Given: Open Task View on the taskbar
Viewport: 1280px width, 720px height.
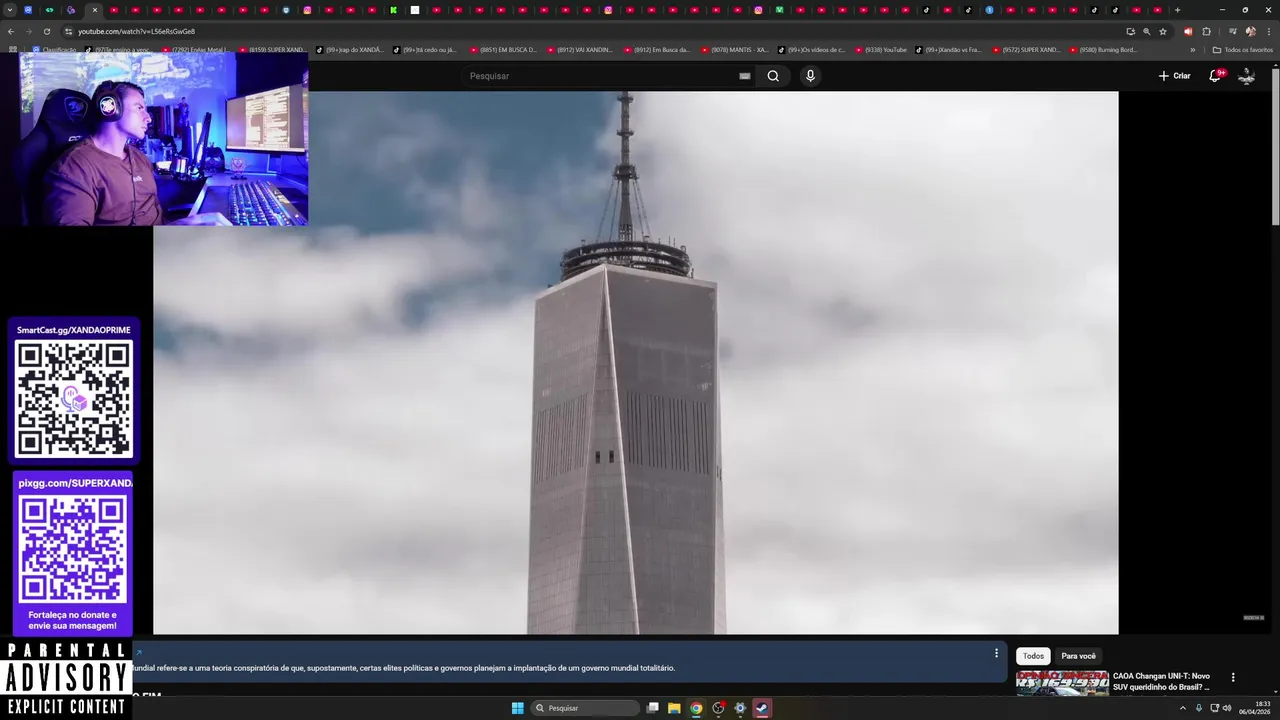Looking at the screenshot, I should [652, 708].
